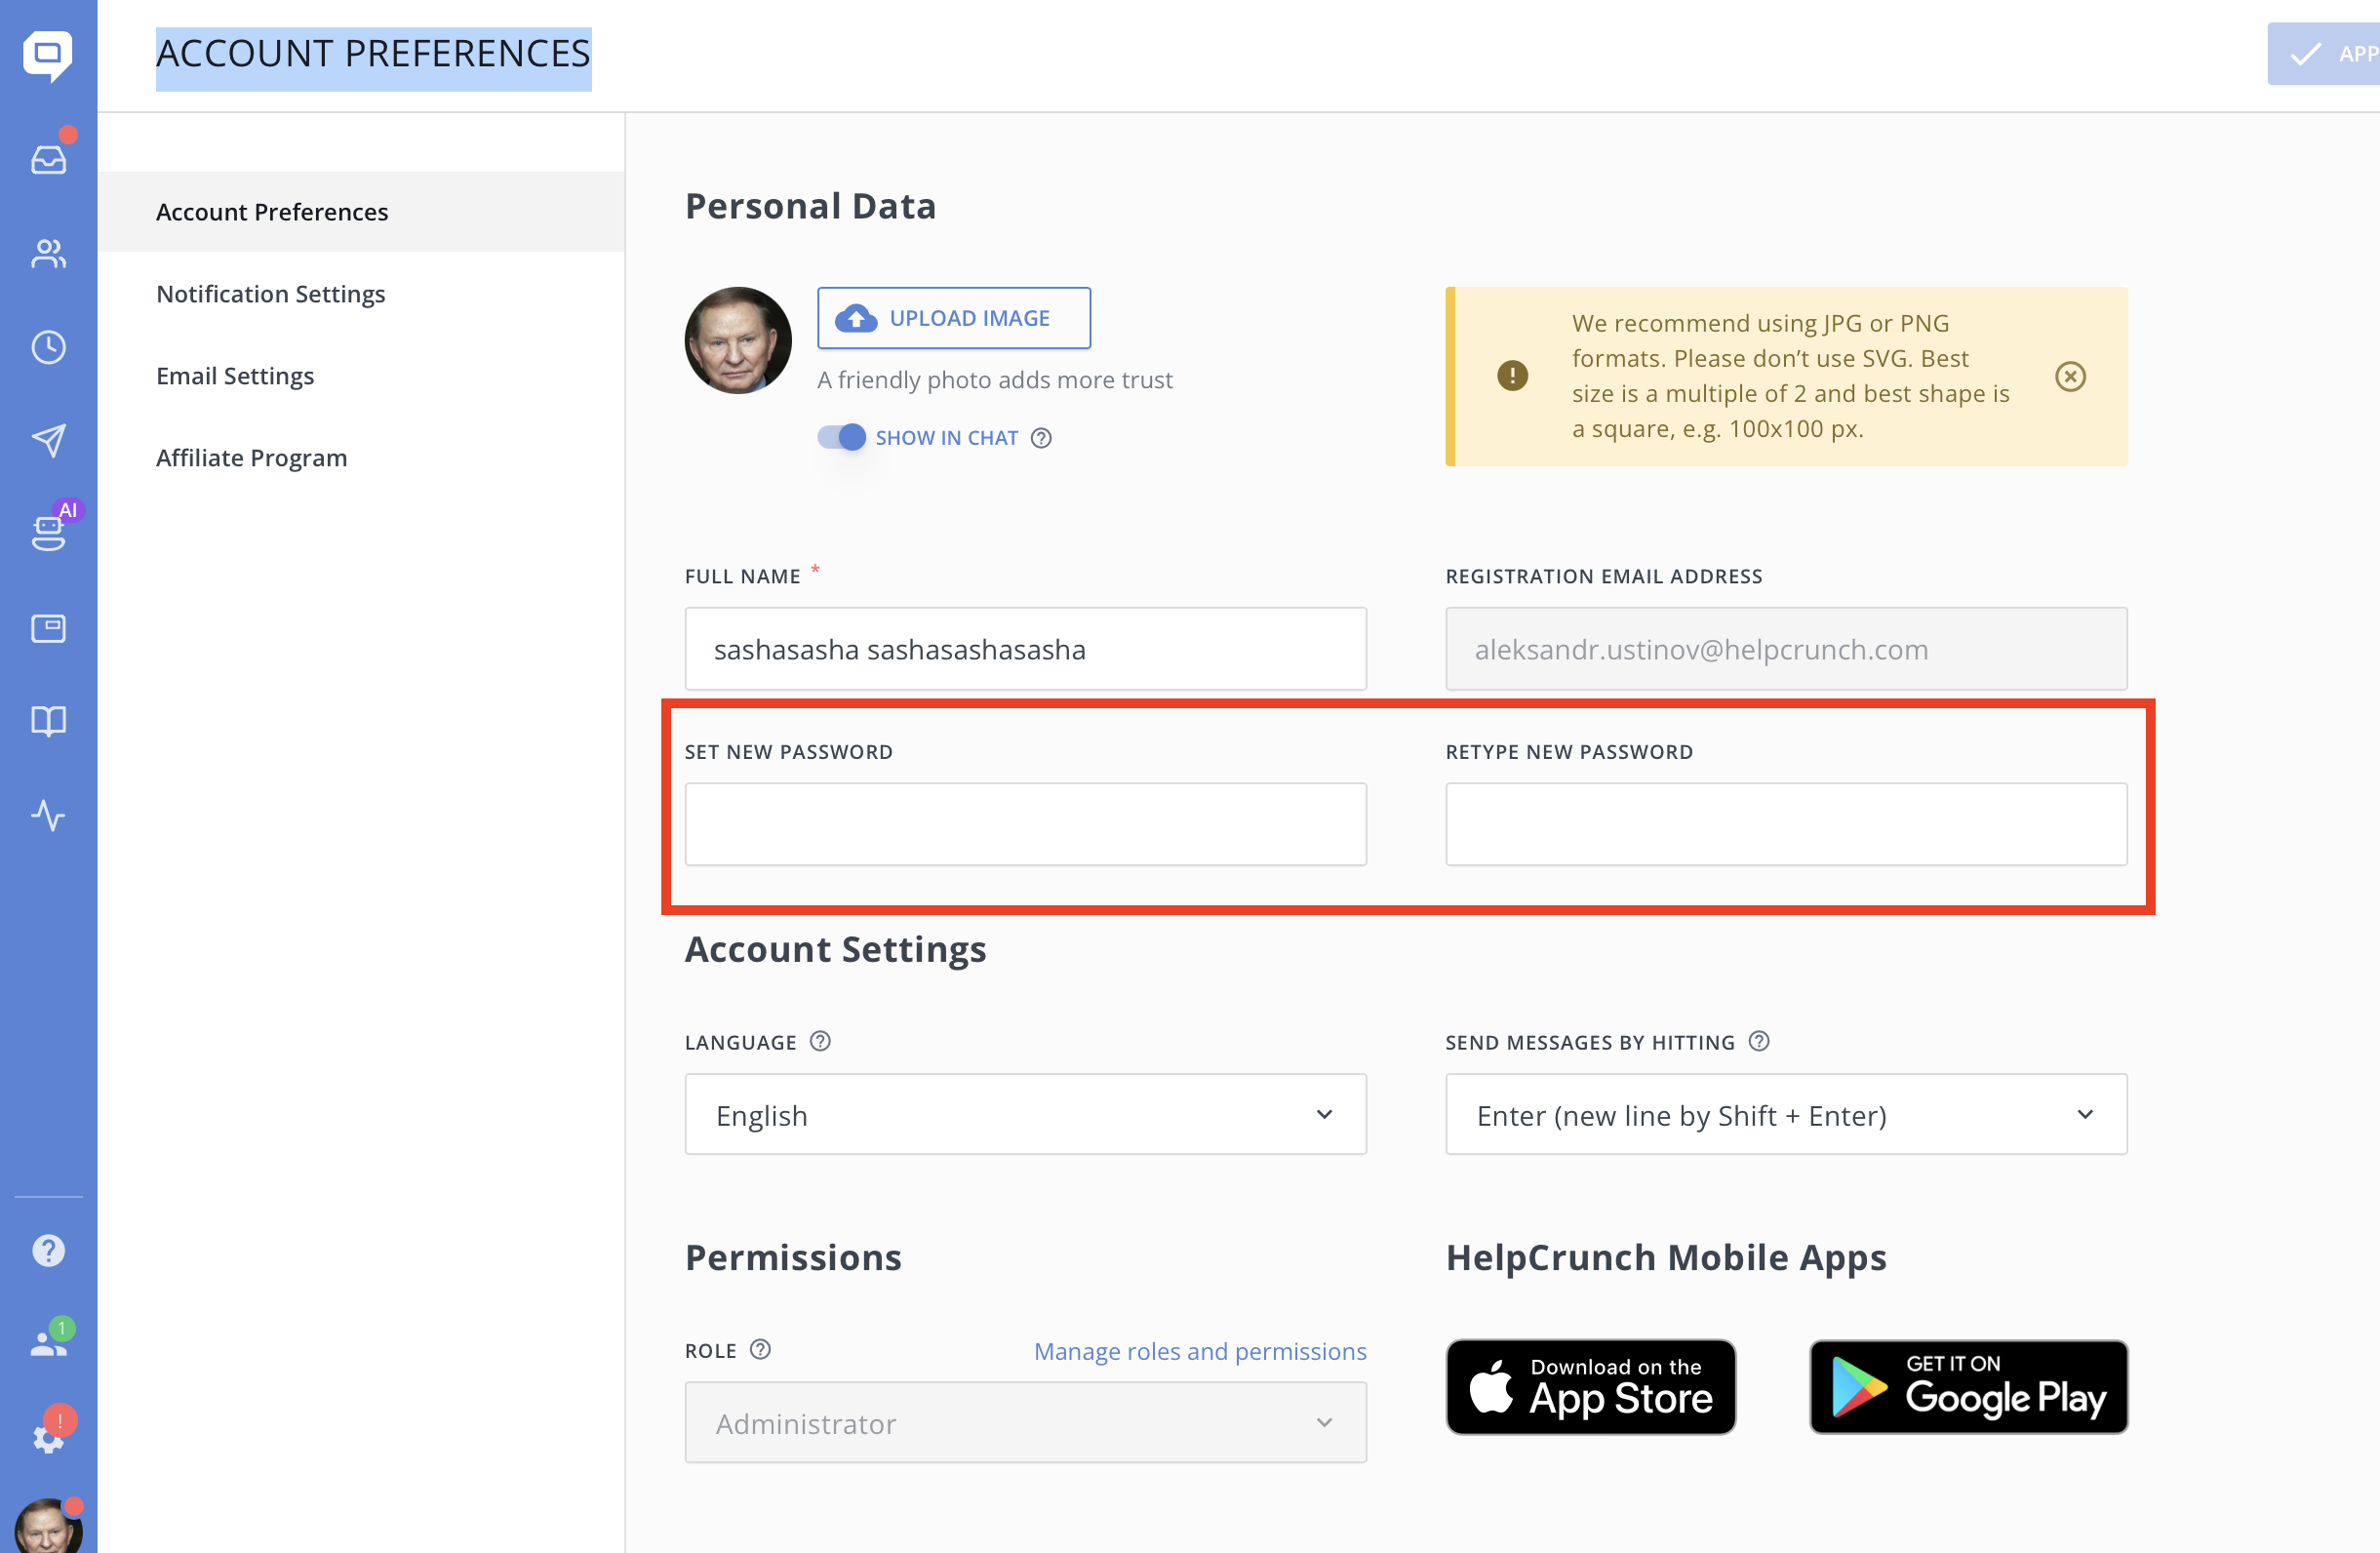Click the help question mark sidebar icon
This screenshot has width=2380, height=1553.
click(48, 1250)
